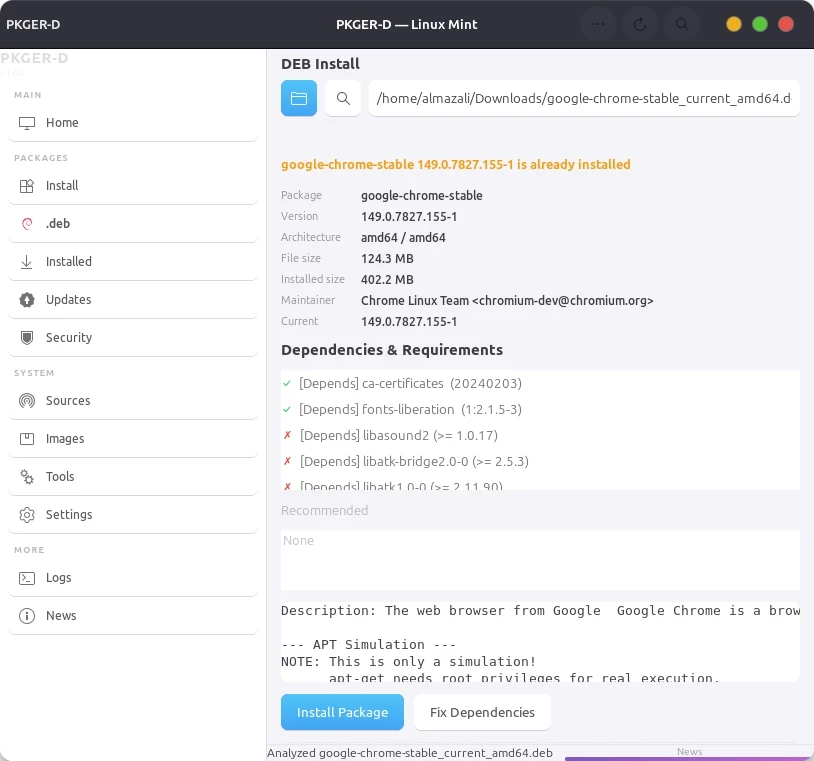Image resolution: width=814 pixels, height=761 pixels.
Task: Click the libatk-bridge2.0-0 (>= 2.5.3) row
Action: click(414, 461)
